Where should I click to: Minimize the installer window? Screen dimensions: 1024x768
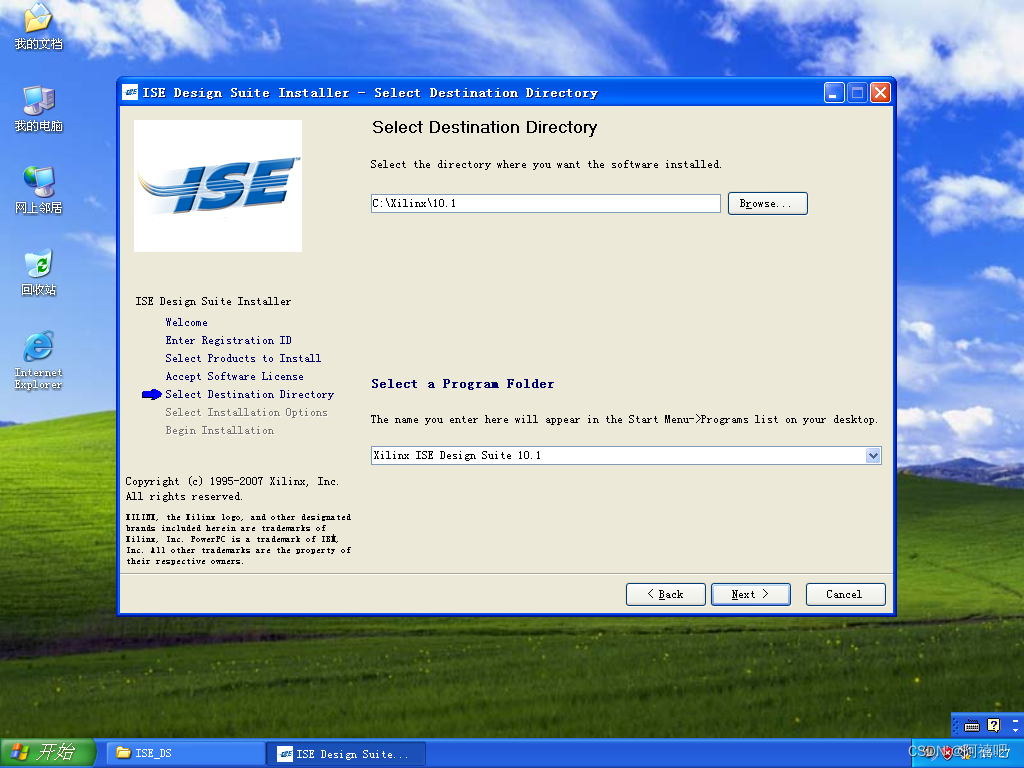(834, 93)
